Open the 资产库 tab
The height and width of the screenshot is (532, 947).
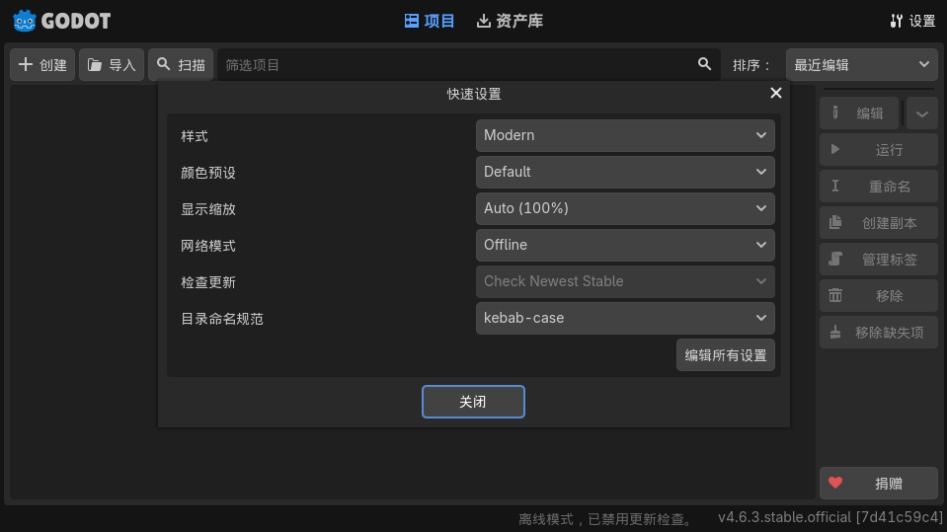pos(510,21)
